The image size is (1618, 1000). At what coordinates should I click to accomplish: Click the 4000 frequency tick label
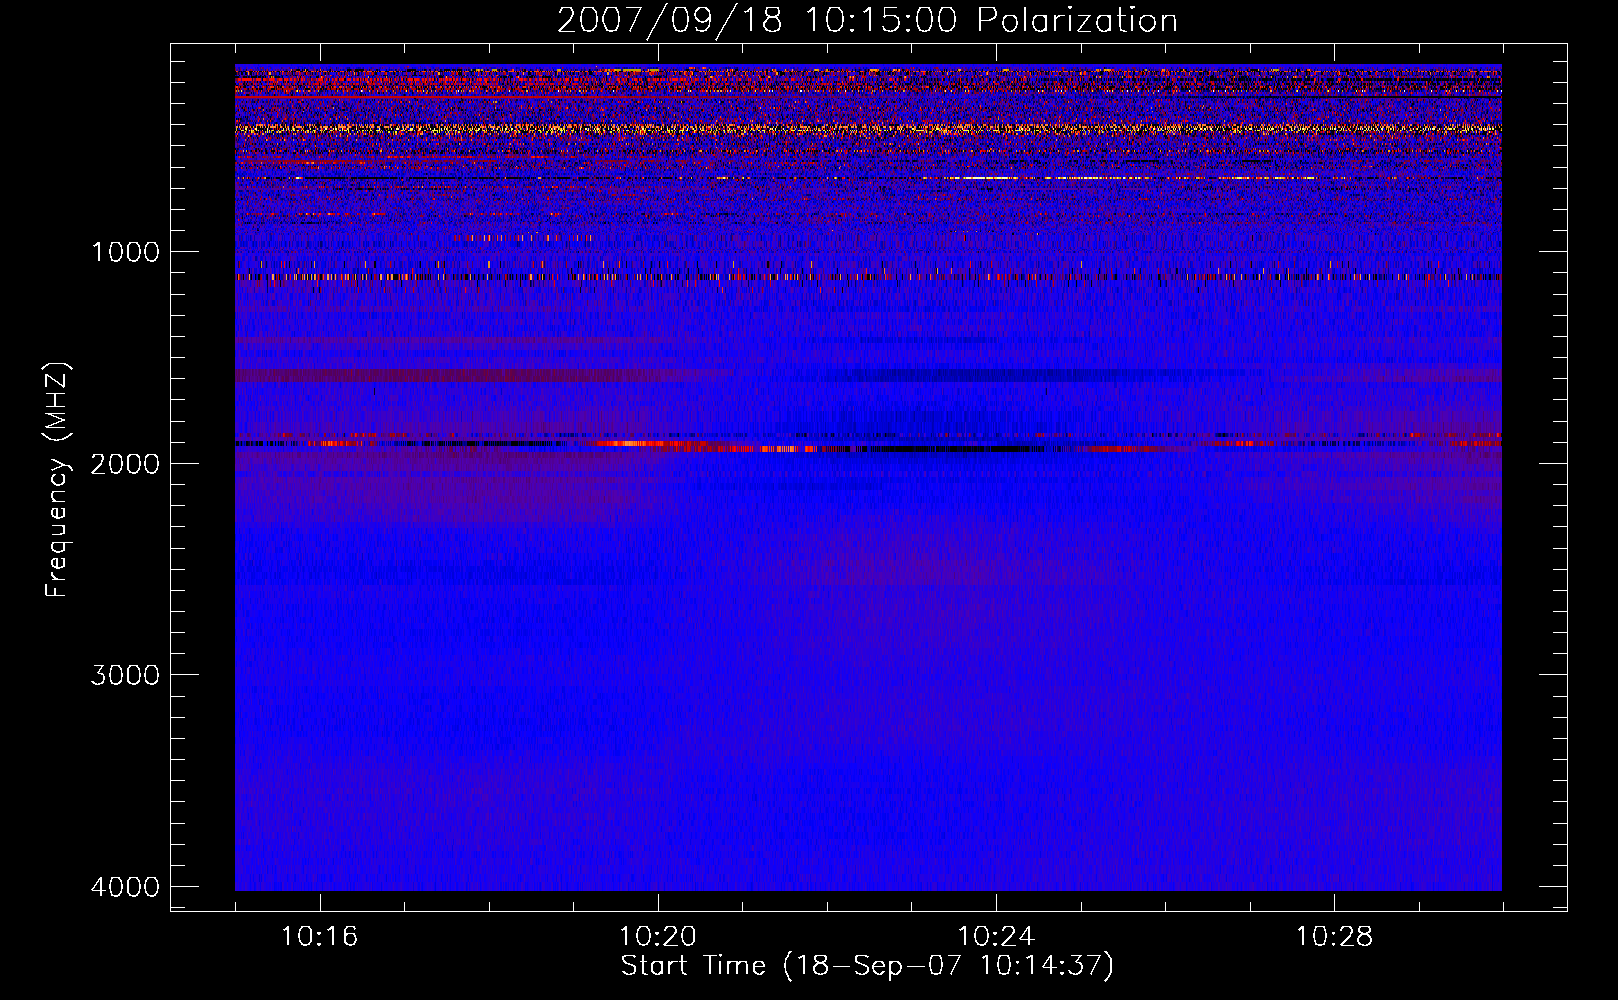[125, 887]
